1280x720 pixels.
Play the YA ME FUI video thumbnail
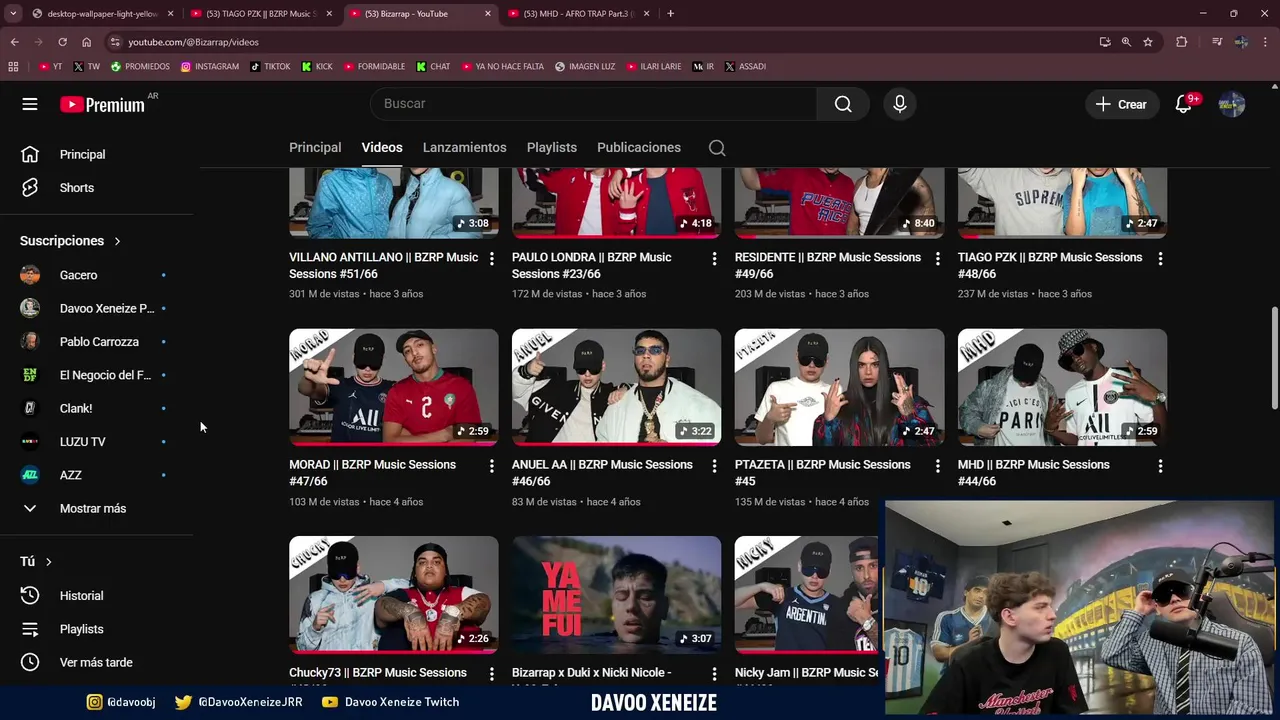pos(616,594)
